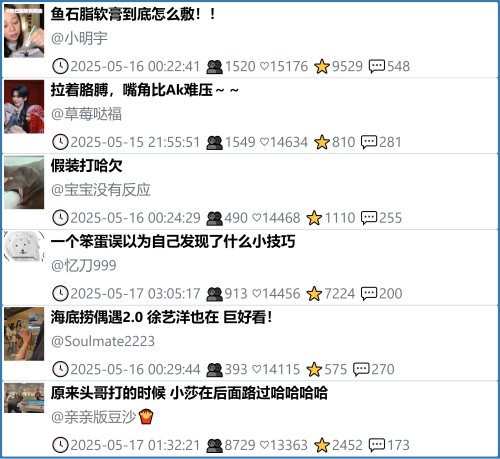Open the 海底捞偶遇2.0 video thumbnail

(24, 334)
